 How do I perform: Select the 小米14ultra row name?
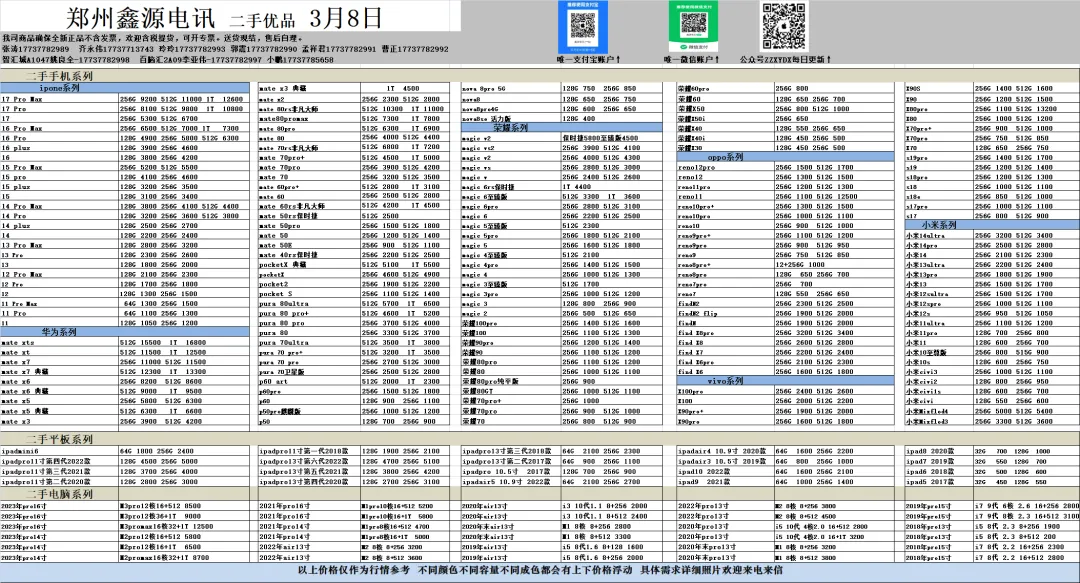[925, 236]
